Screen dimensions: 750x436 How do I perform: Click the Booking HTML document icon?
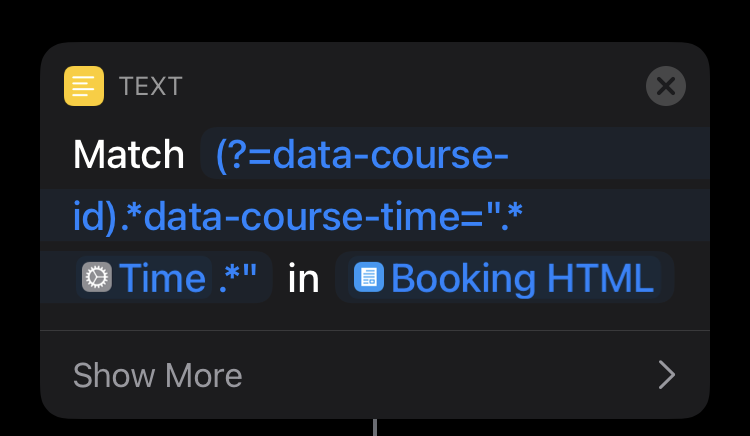tap(368, 278)
